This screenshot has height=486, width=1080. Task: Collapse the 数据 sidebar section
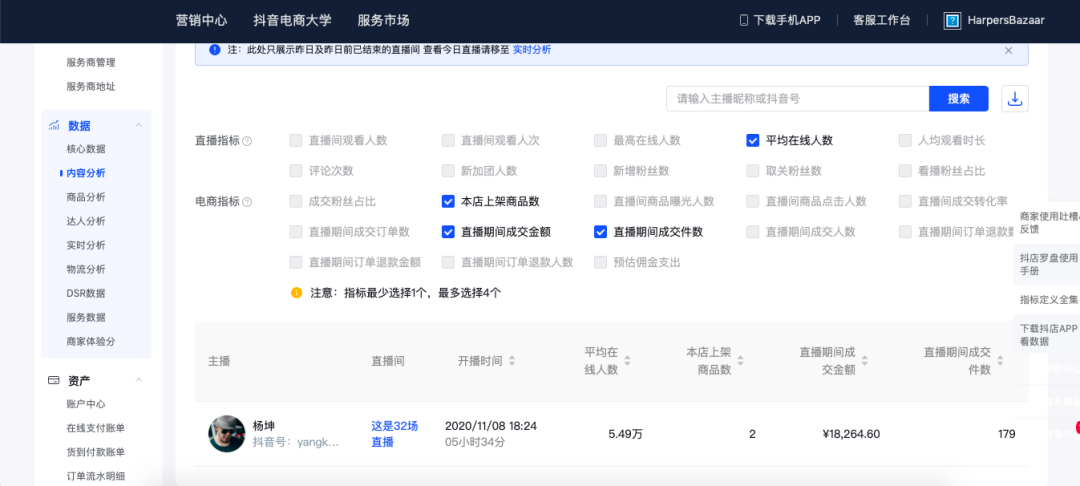click(x=138, y=125)
